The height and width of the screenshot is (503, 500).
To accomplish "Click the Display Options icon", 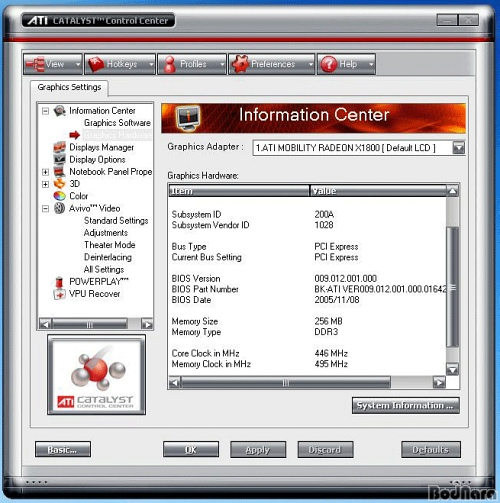I will click(x=60, y=159).
